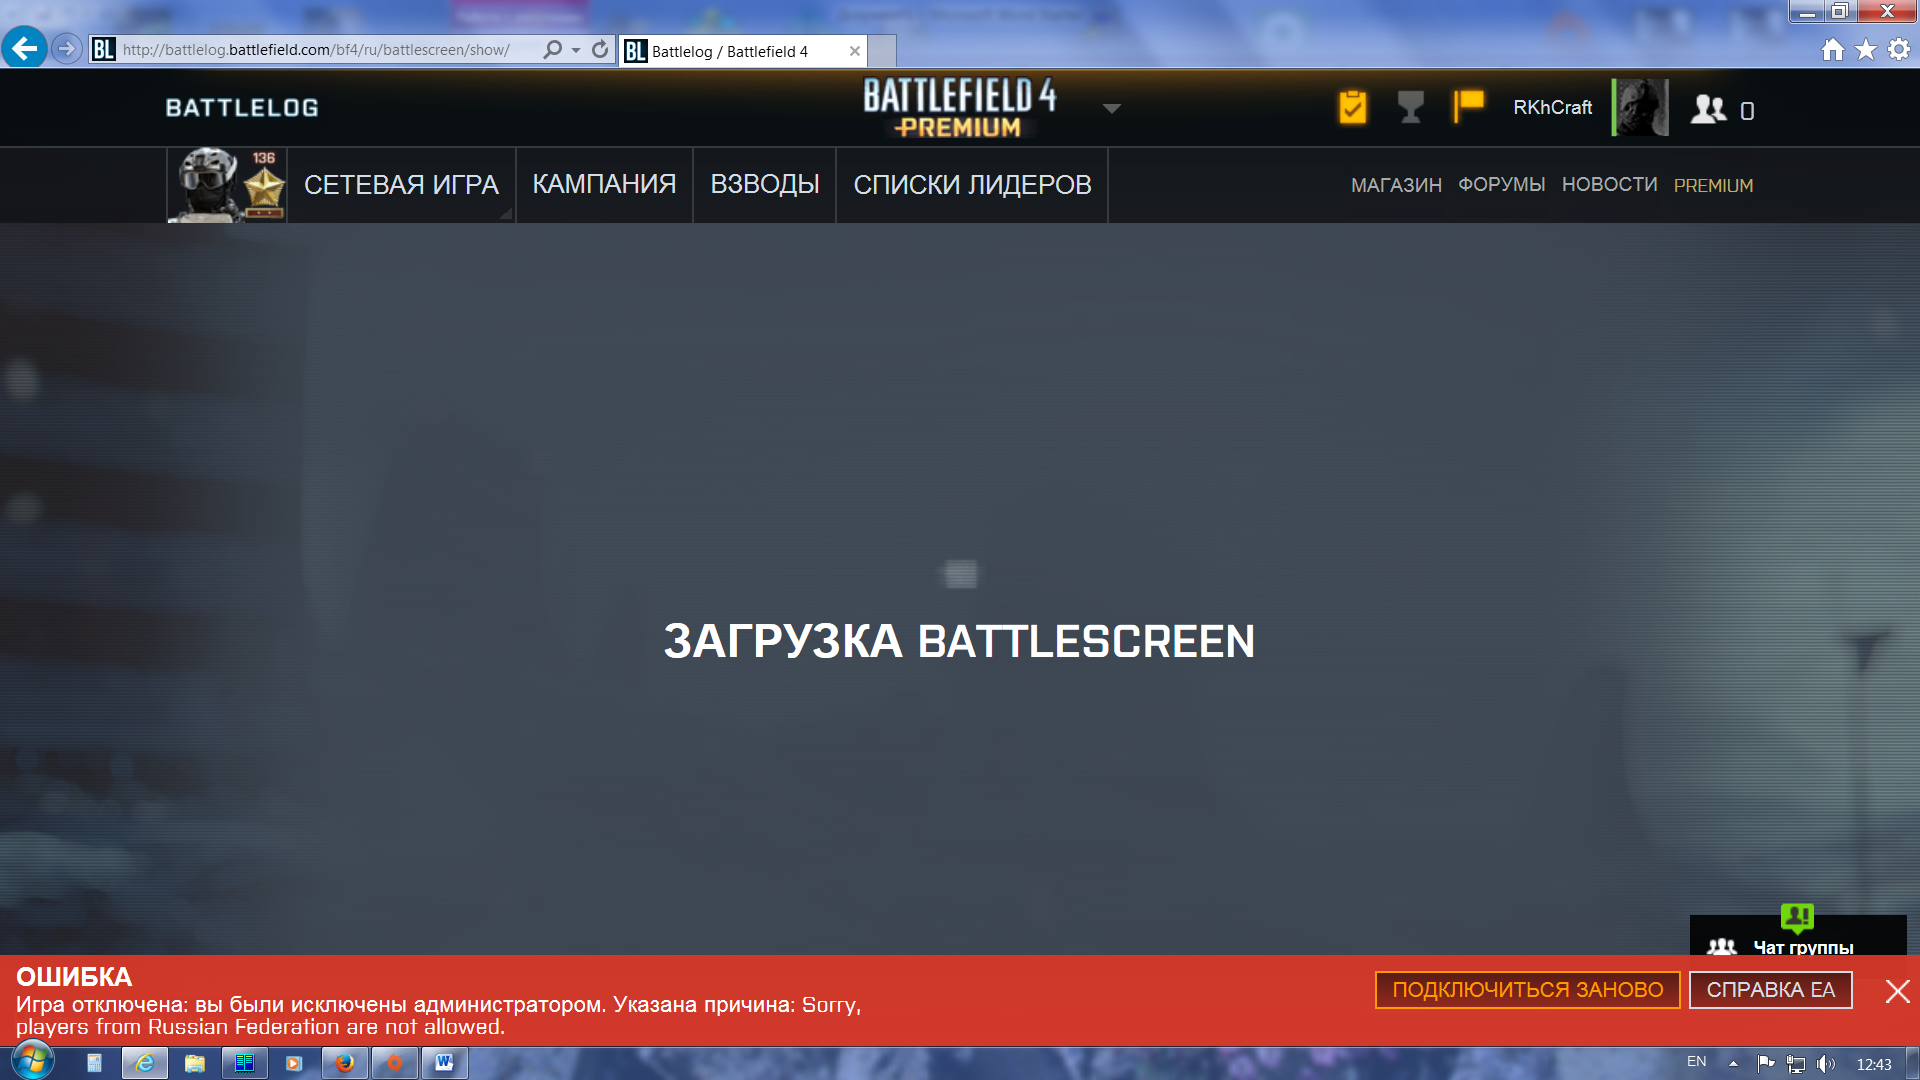Show hidden system tray icons
Screen dimensions: 1920x1080
tap(1733, 1064)
